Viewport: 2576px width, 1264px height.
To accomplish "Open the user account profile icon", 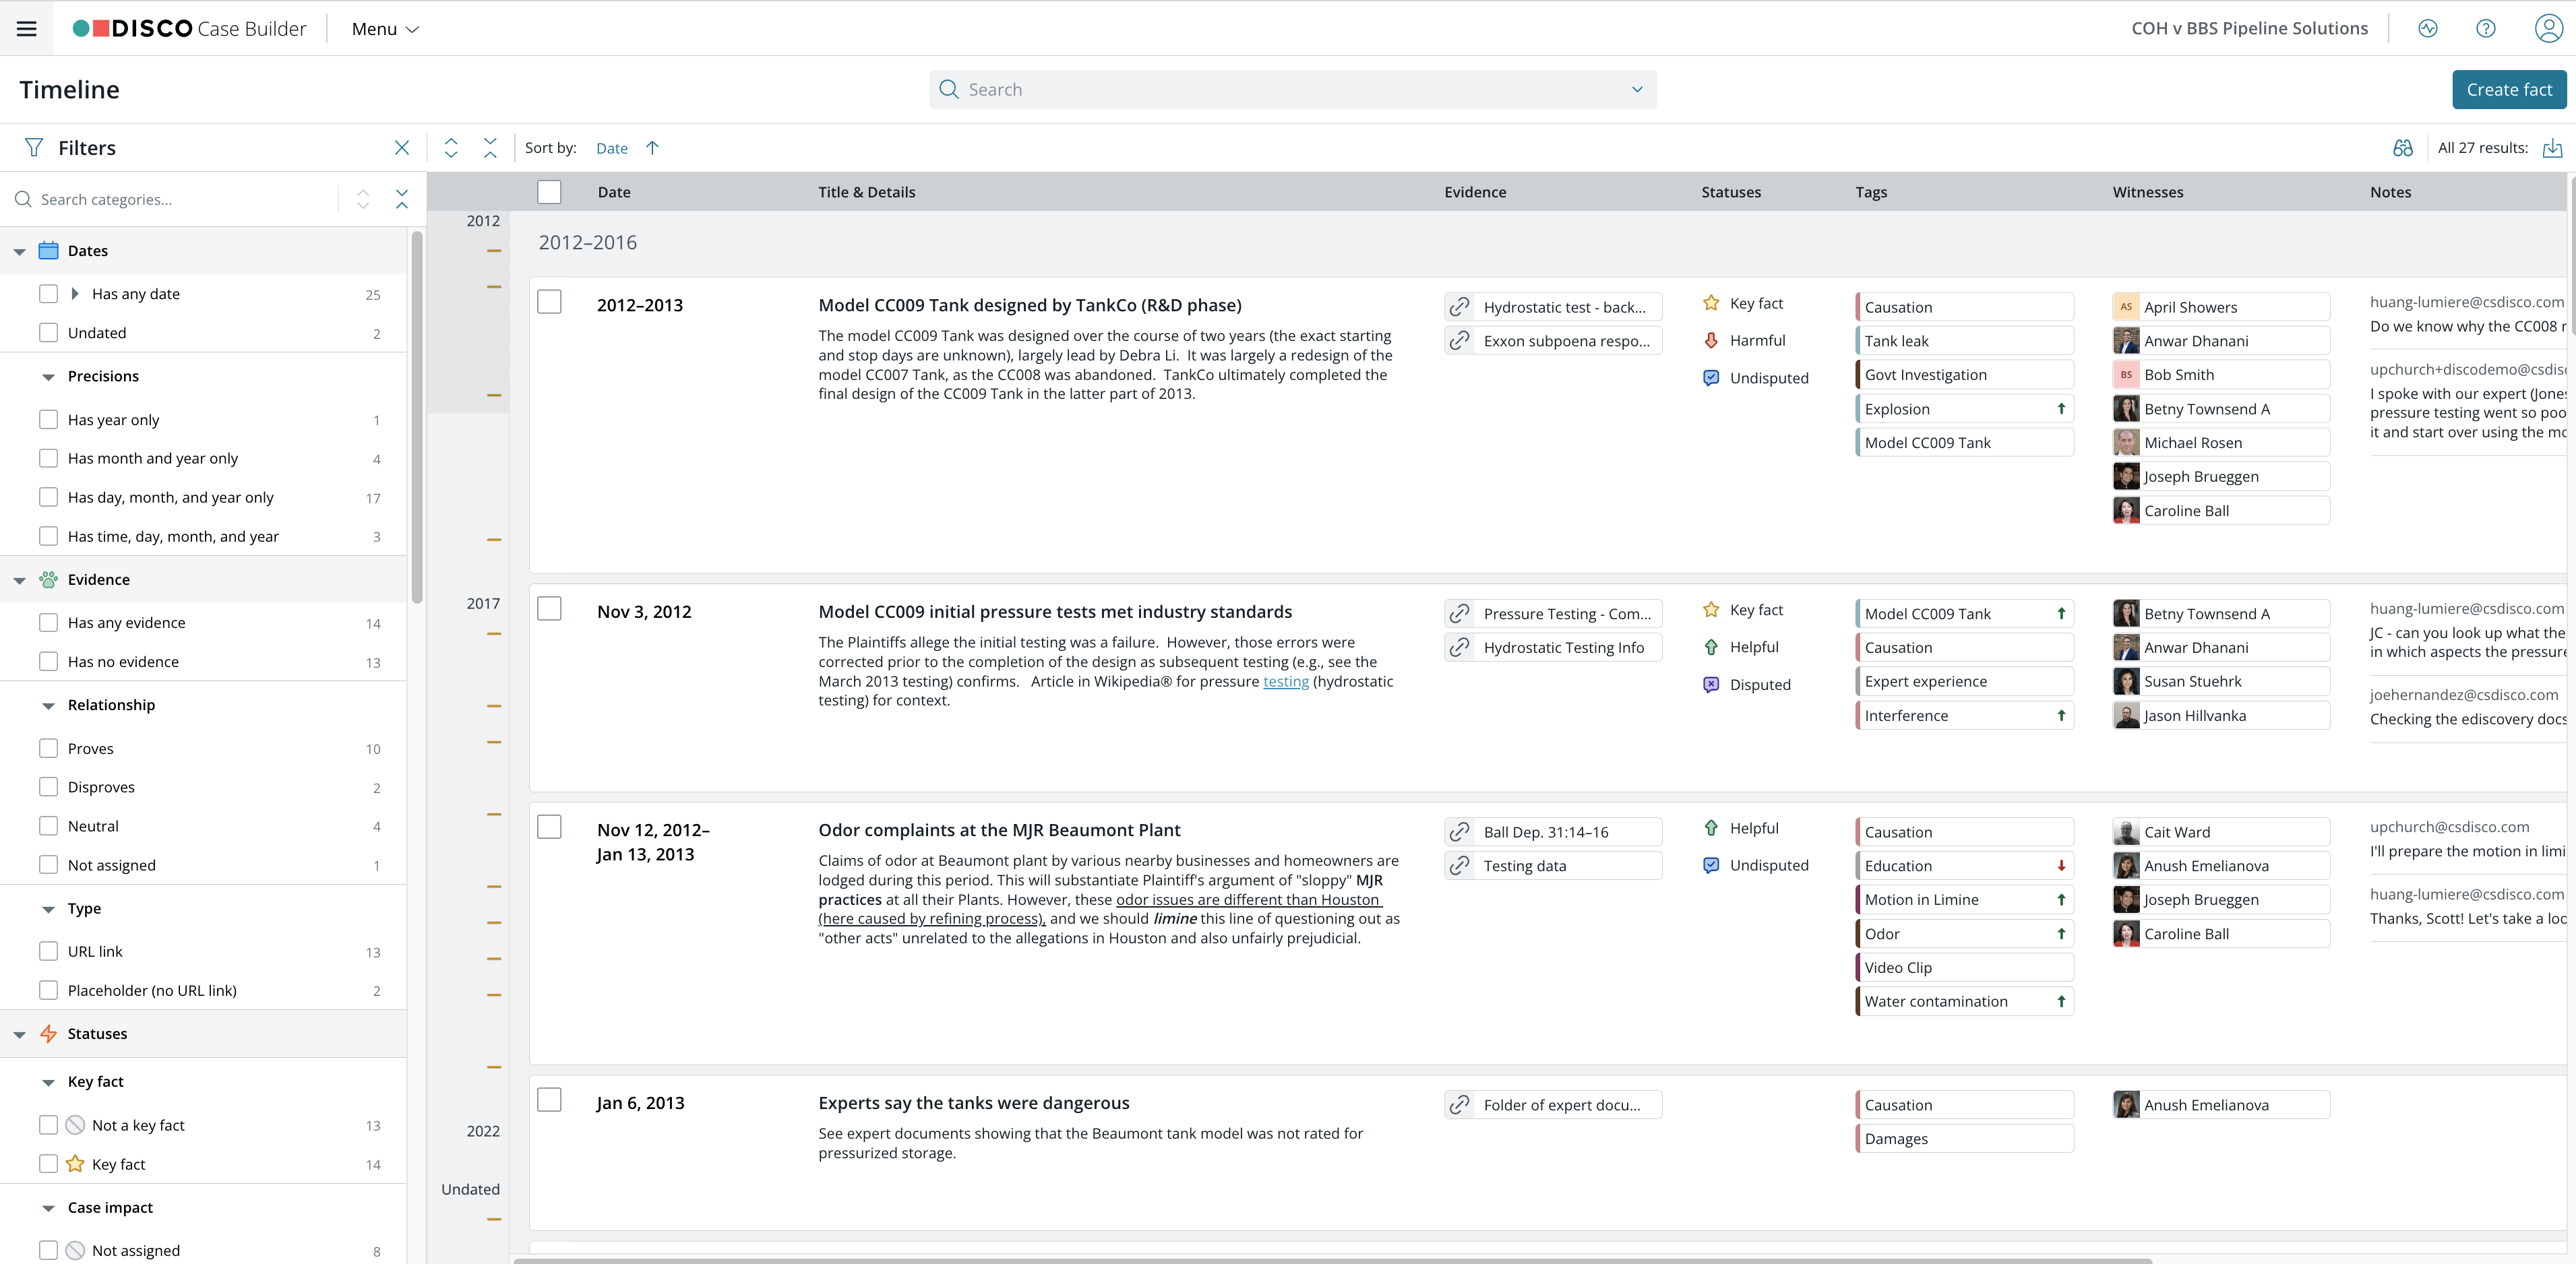I will pos(2548,29).
